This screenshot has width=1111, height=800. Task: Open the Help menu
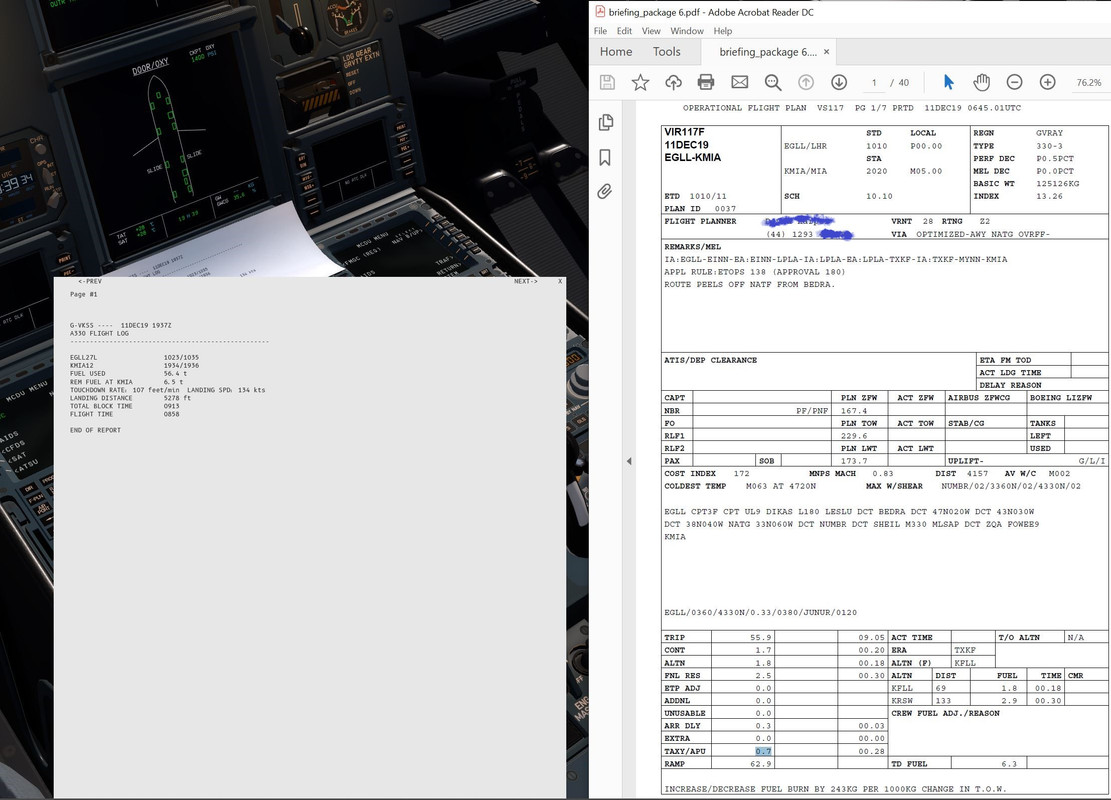[723, 31]
